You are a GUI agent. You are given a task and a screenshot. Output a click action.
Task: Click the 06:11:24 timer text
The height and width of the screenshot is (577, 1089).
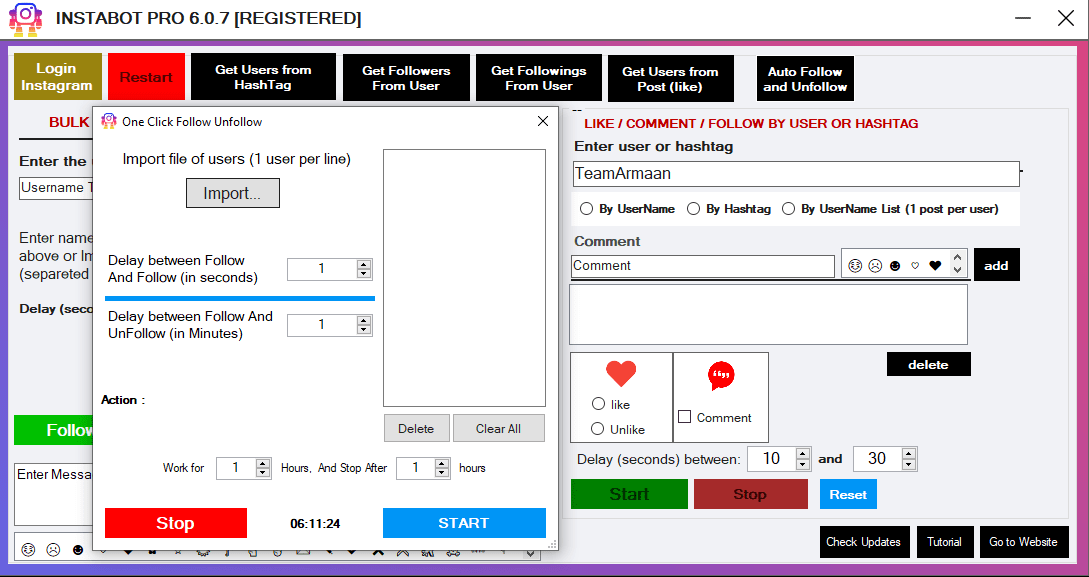point(315,524)
